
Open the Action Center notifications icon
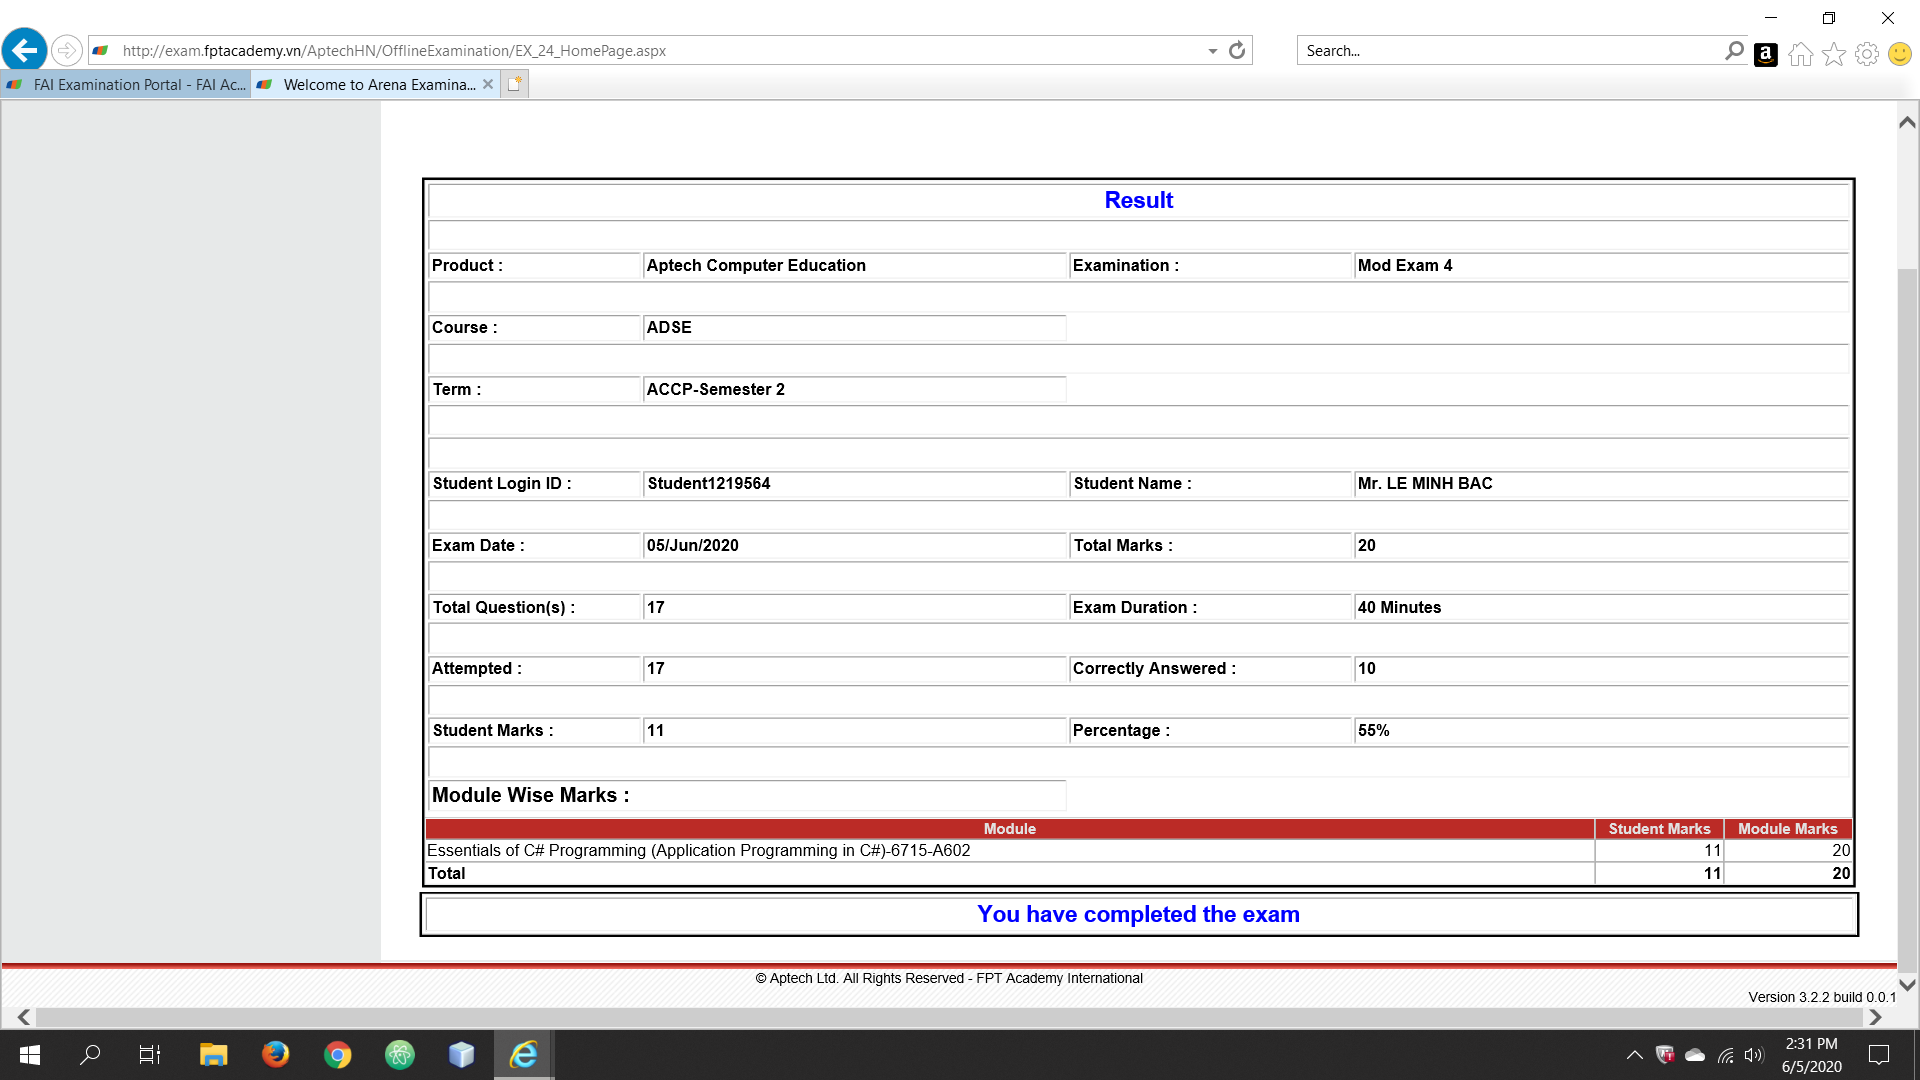point(1879,1055)
